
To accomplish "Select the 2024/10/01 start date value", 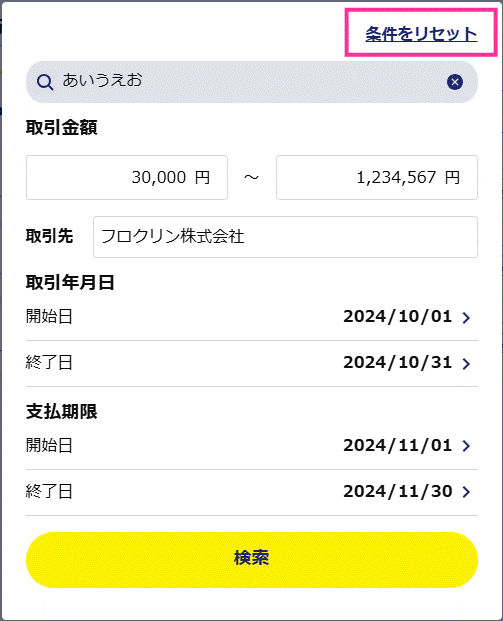I will pyautogui.click(x=398, y=316).
